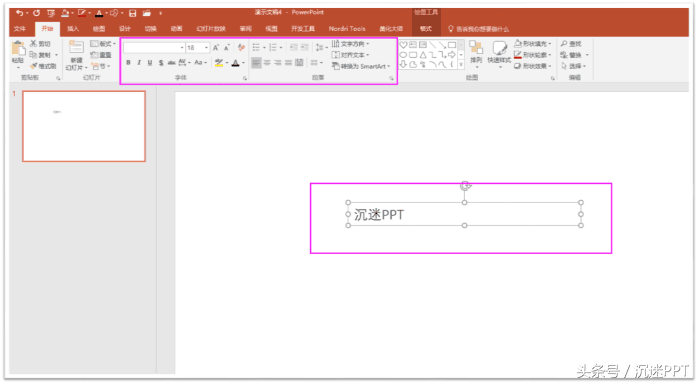Click the Increase Font Size icon
The width and height of the screenshot is (698, 384).
click(x=216, y=47)
